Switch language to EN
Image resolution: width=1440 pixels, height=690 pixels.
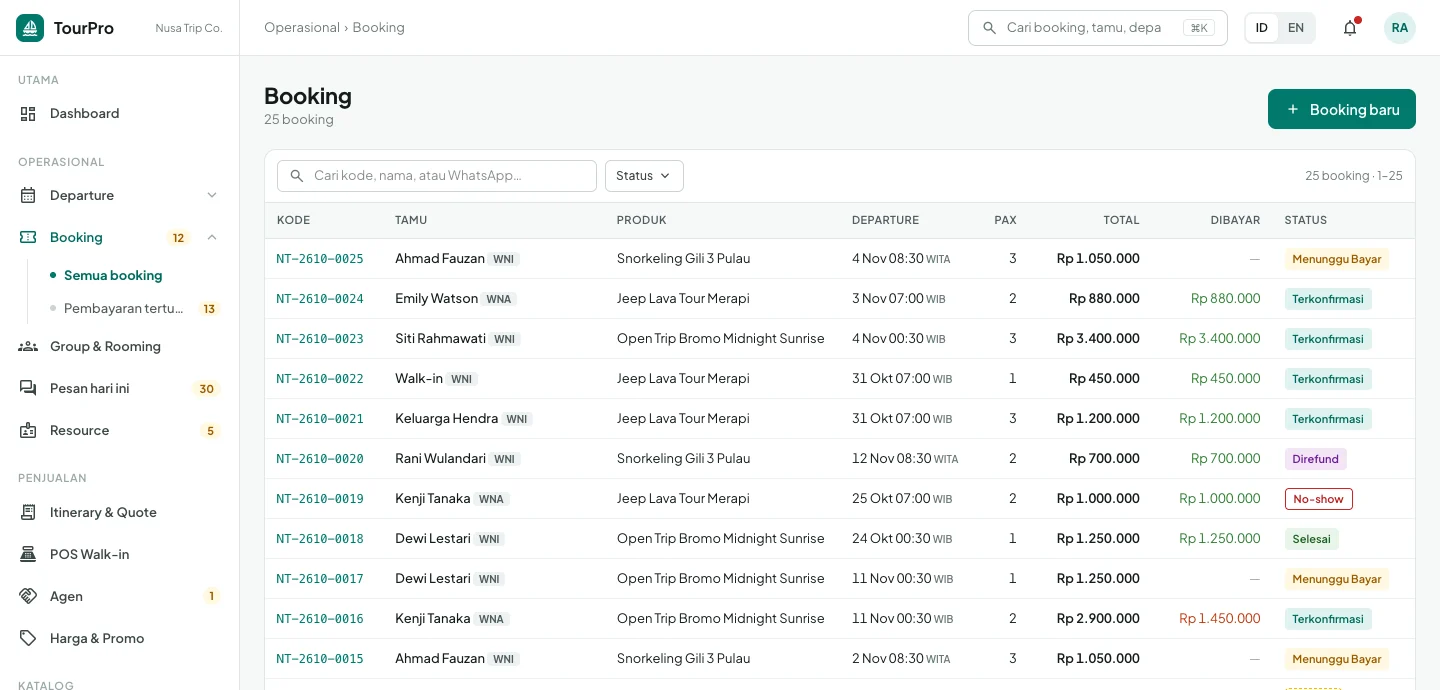click(1296, 28)
